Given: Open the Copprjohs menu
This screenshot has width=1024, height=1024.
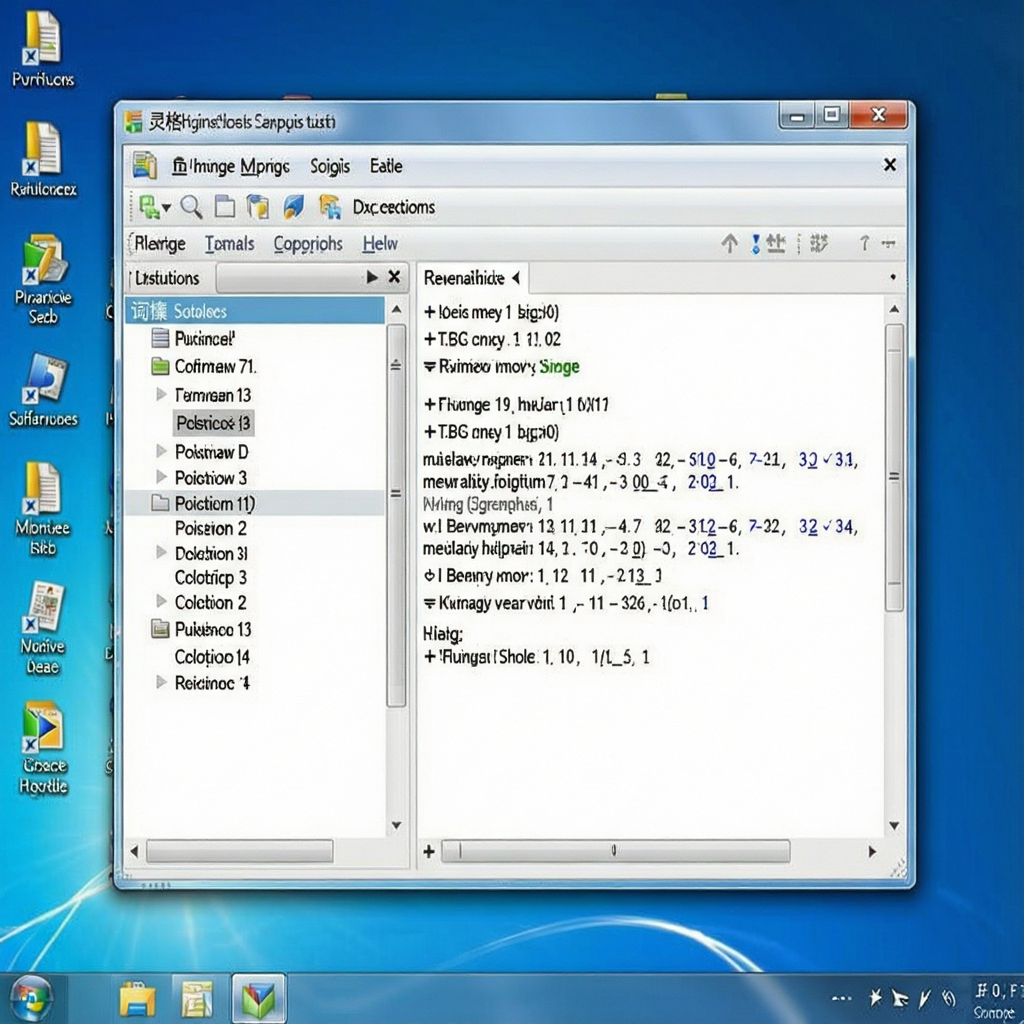Looking at the screenshot, I should (x=308, y=244).
